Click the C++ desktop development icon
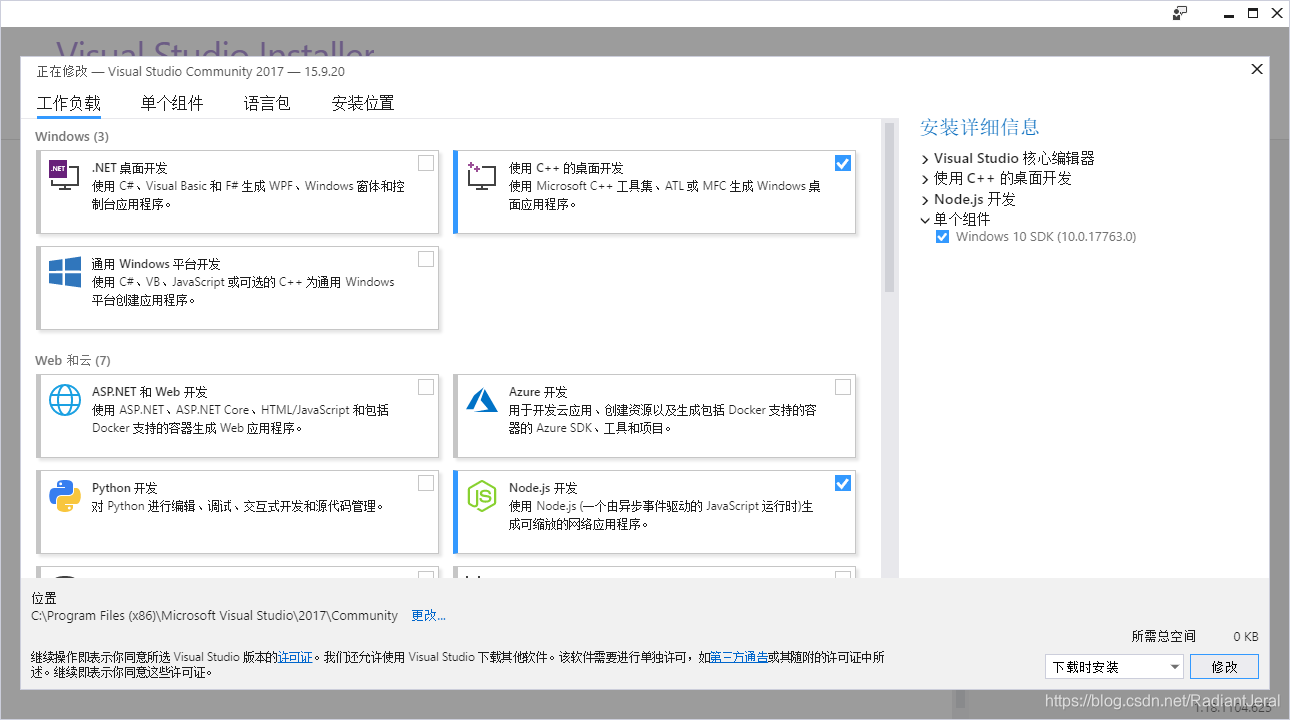 [482, 175]
